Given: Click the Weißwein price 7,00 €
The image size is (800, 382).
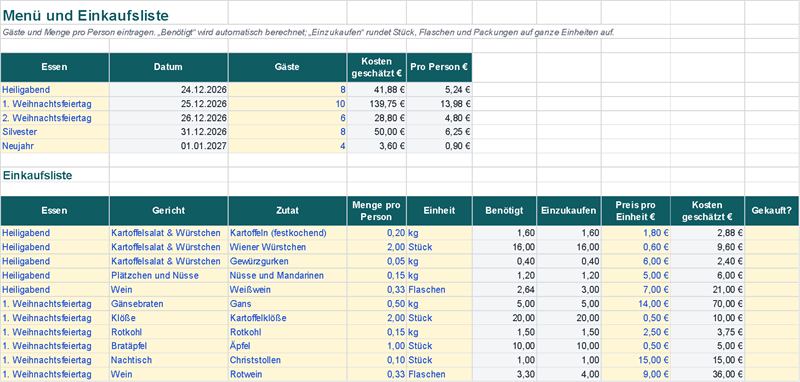Looking at the screenshot, I should (x=636, y=290).
